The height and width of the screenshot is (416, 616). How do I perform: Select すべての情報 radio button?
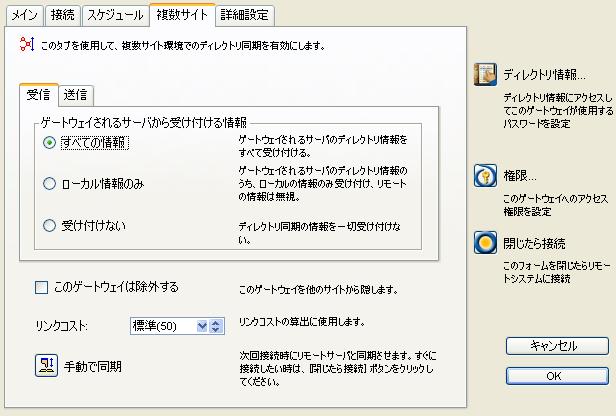49,142
